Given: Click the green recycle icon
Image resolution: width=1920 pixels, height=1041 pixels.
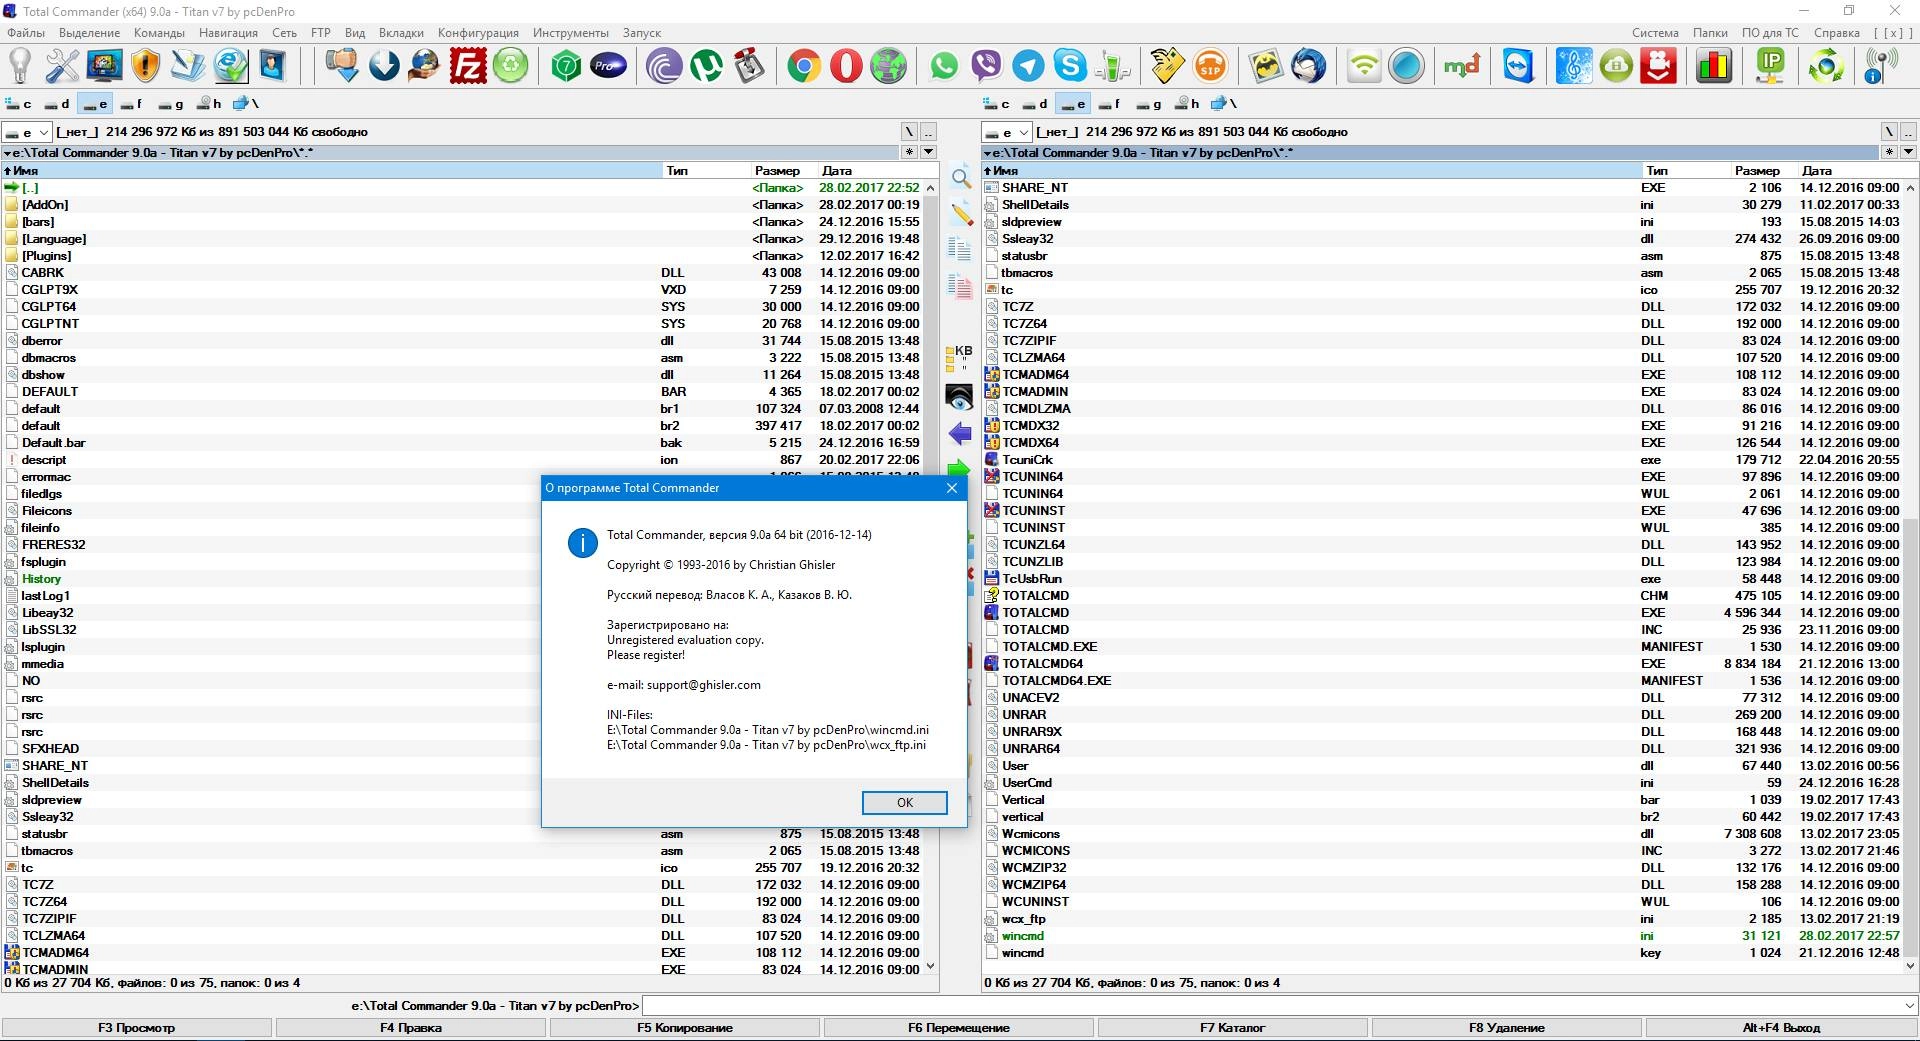Looking at the screenshot, I should [510, 67].
